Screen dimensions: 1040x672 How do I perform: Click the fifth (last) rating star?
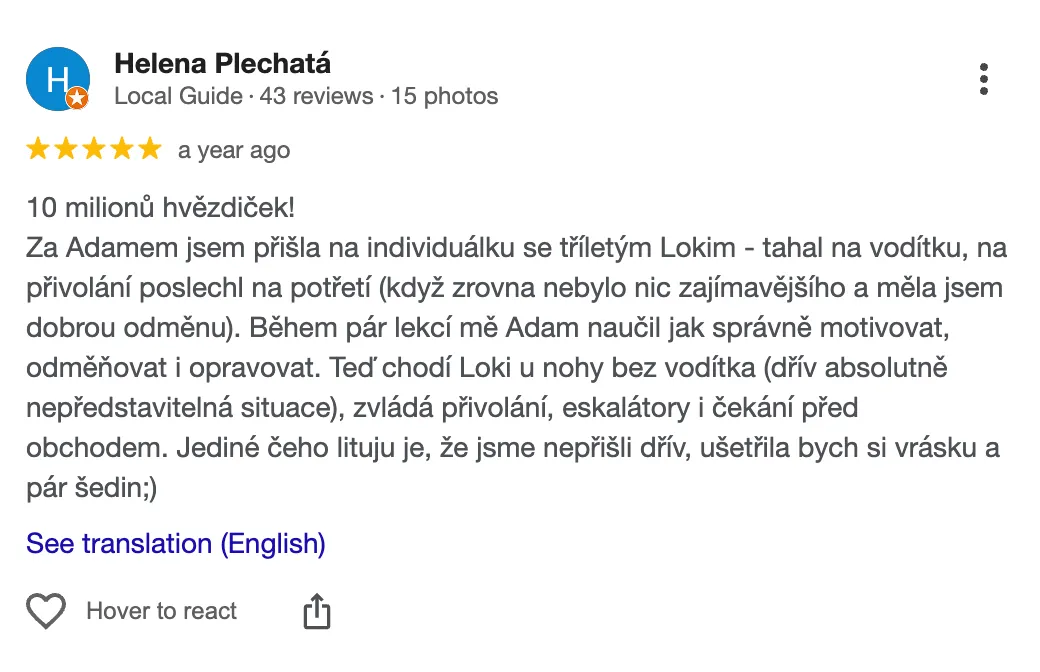coord(149,150)
